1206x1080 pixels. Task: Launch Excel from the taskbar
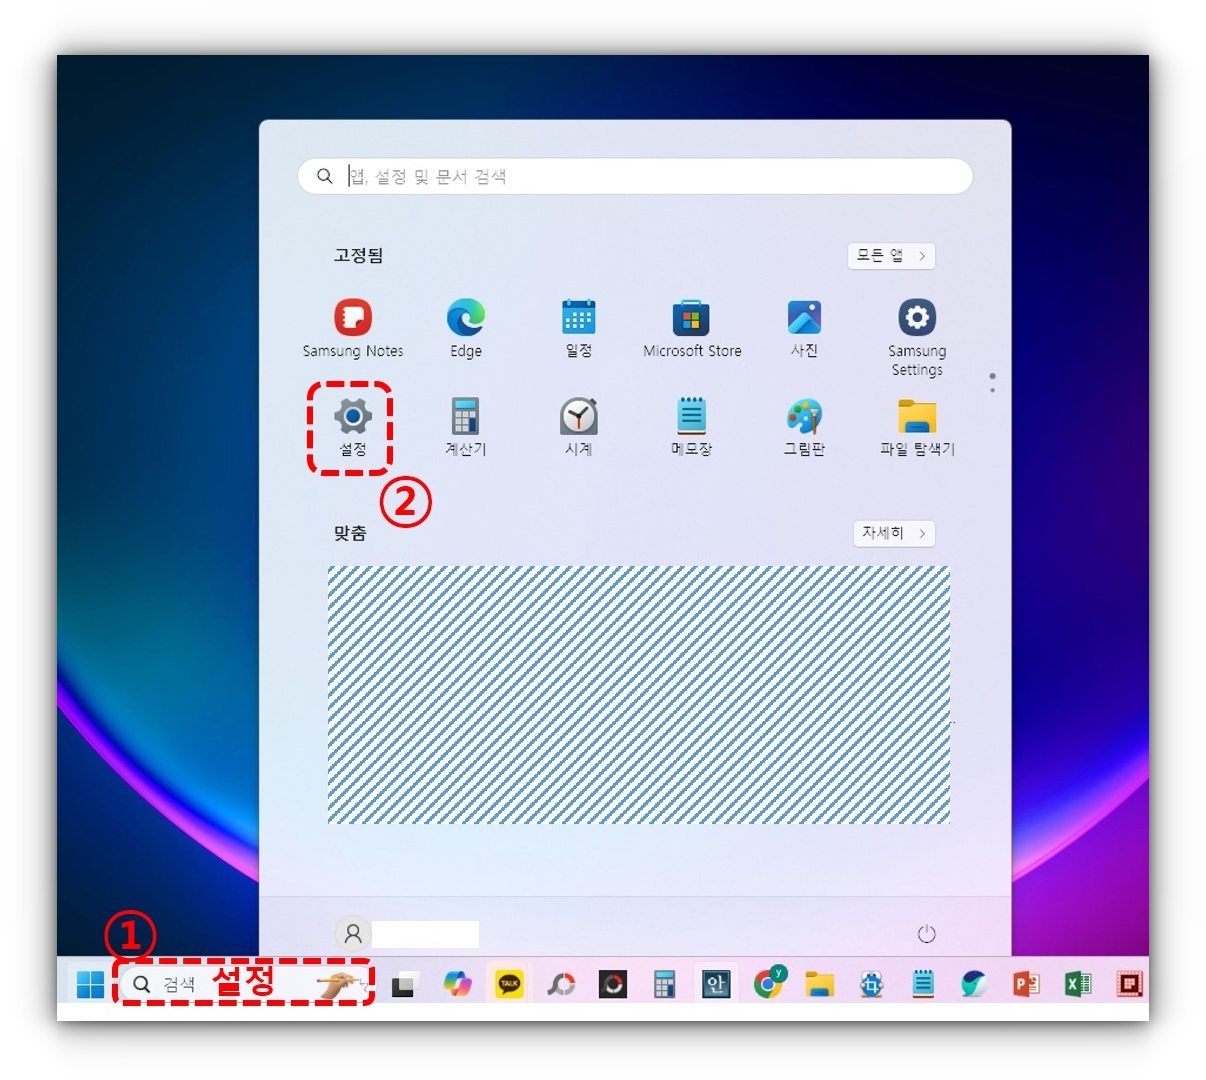point(1078,985)
